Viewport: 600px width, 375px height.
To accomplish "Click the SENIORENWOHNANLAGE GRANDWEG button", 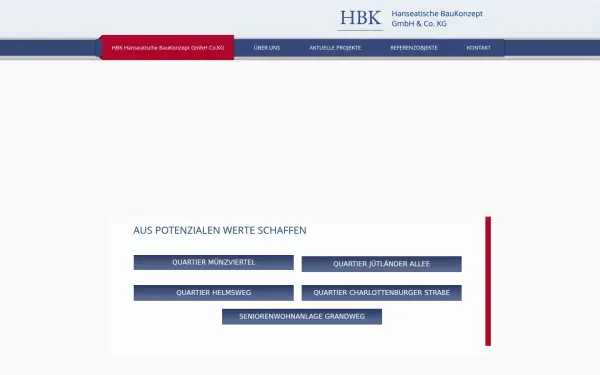I will coord(302,316).
